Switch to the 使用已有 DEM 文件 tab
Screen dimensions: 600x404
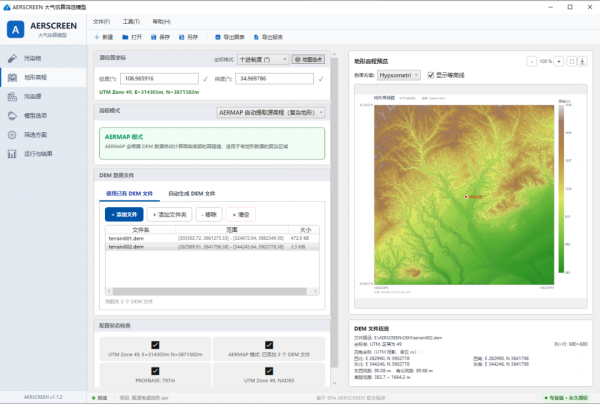tap(129, 194)
